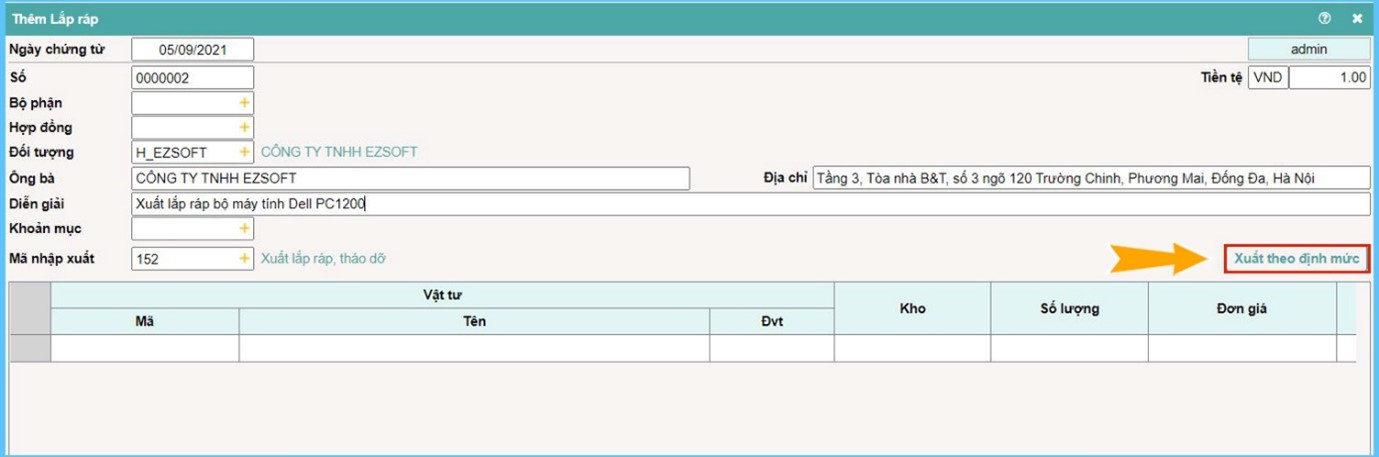This screenshot has width=1379, height=457.
Task: Click plus icon in Hợp đồng field
Action: tap(244, 128)
